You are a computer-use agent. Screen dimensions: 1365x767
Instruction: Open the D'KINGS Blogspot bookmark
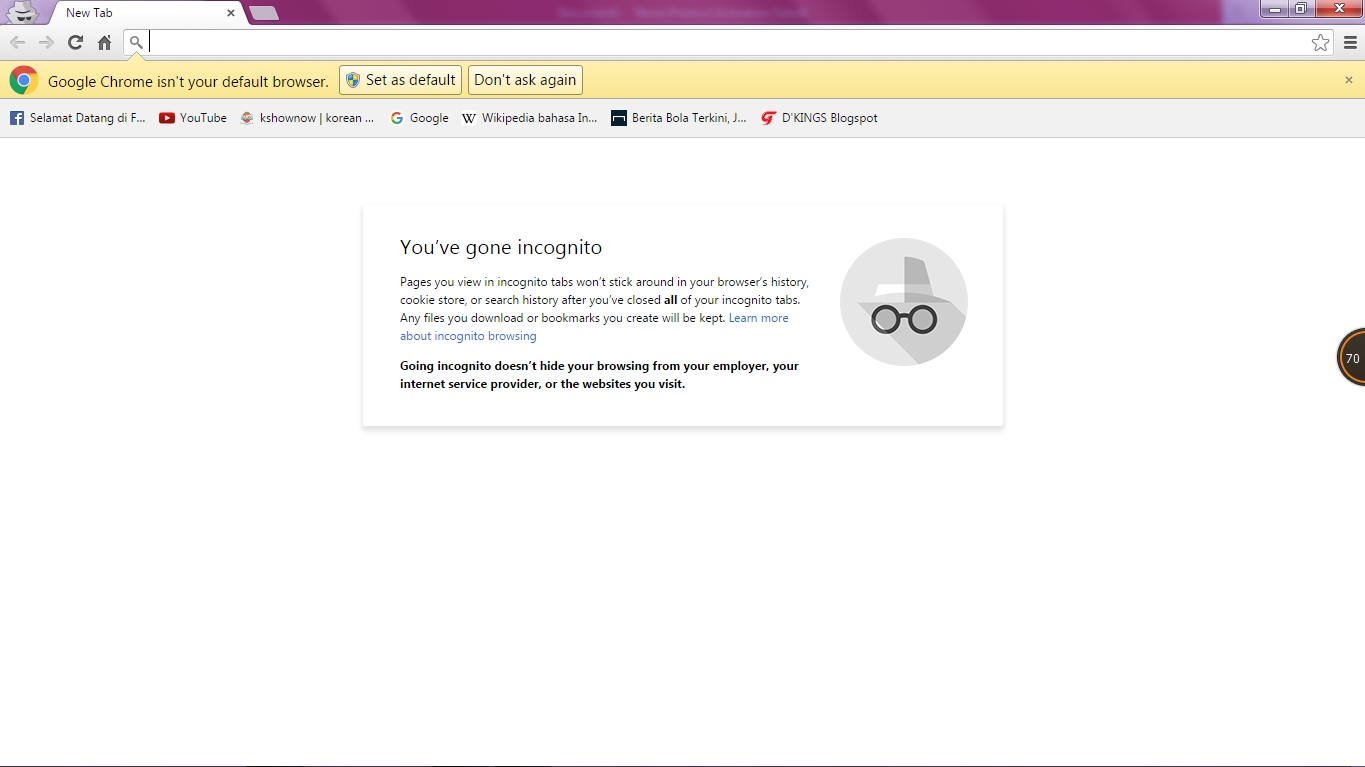coord(818,117)
